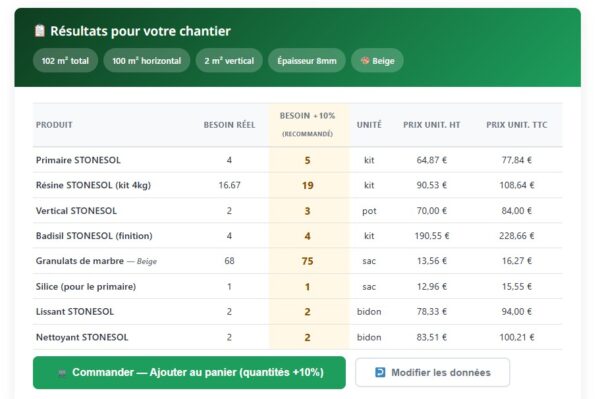Click the PRODUIT column header

tap(54, 125)
